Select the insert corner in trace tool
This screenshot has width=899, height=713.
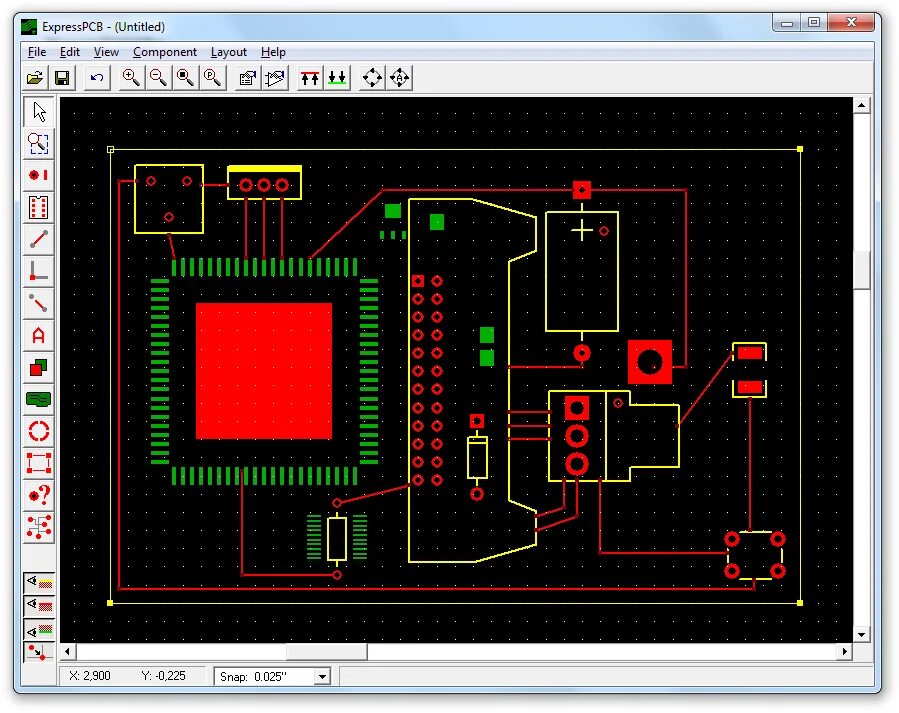39,271
